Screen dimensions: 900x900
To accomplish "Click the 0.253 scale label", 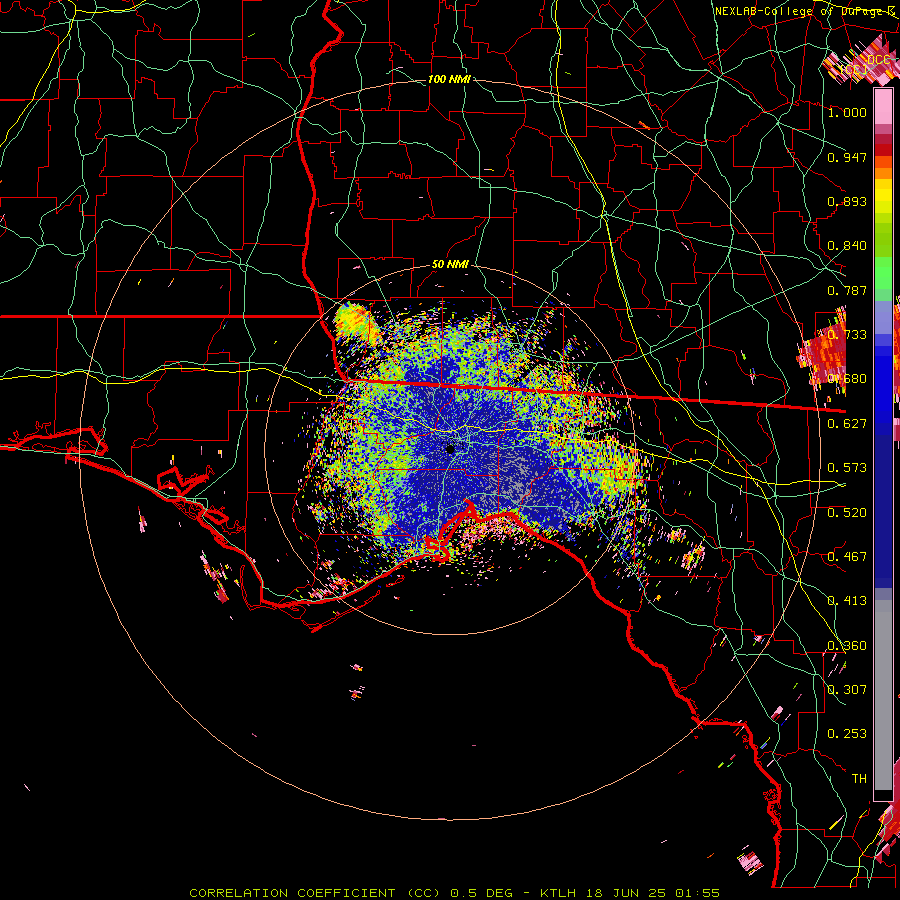I will point(847,734).
